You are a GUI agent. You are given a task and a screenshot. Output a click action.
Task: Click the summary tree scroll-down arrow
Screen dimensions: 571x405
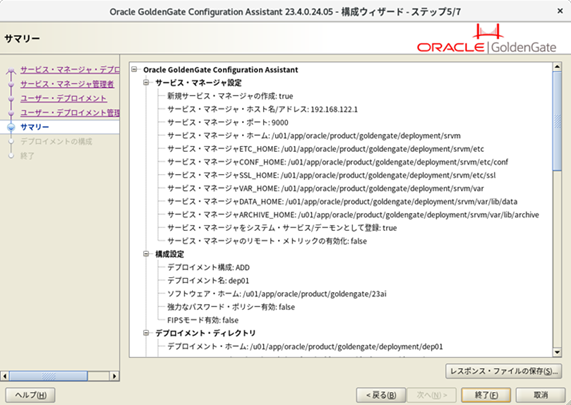click(x=557, y=352)
